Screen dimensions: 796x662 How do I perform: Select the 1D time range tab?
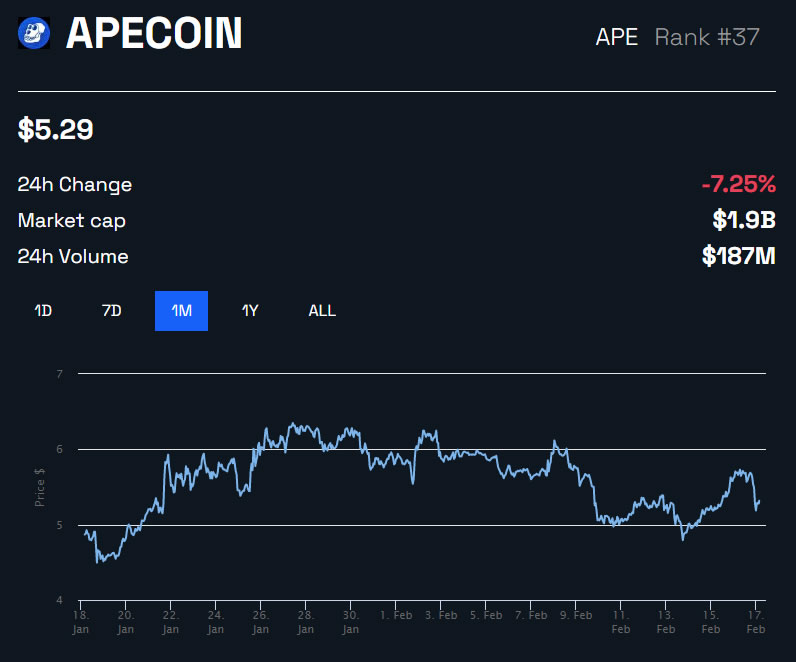tap(43, 311)
